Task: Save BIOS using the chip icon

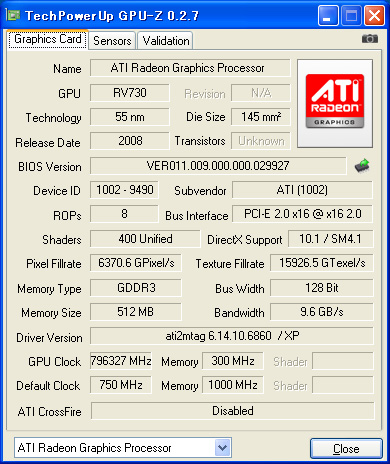Action: 362,165
